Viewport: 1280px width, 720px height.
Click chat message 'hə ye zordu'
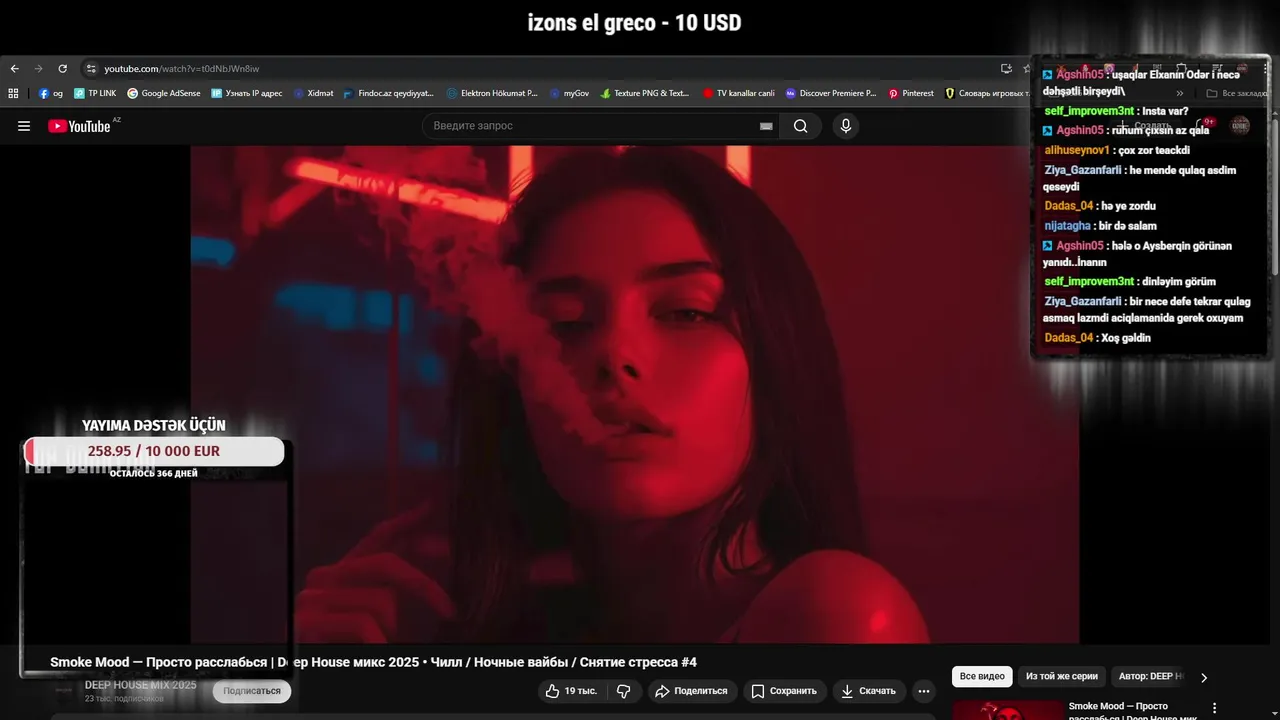click(1128, 206)
